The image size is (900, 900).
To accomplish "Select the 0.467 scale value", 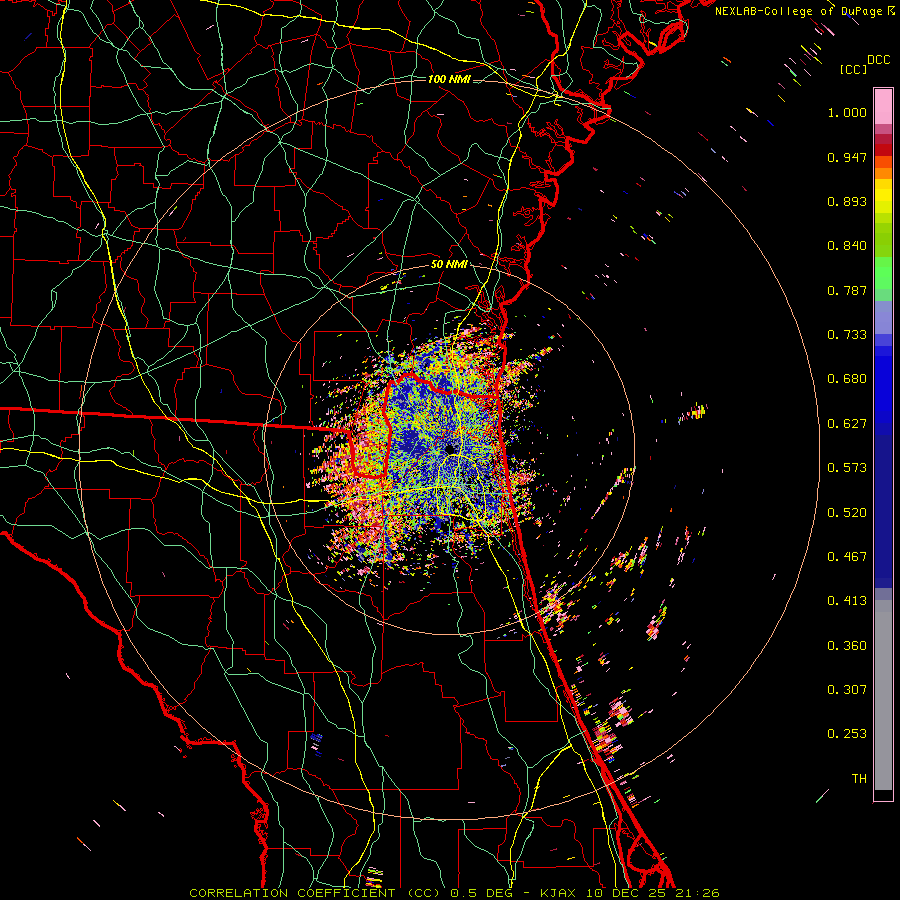I will [x=847, y=557].
